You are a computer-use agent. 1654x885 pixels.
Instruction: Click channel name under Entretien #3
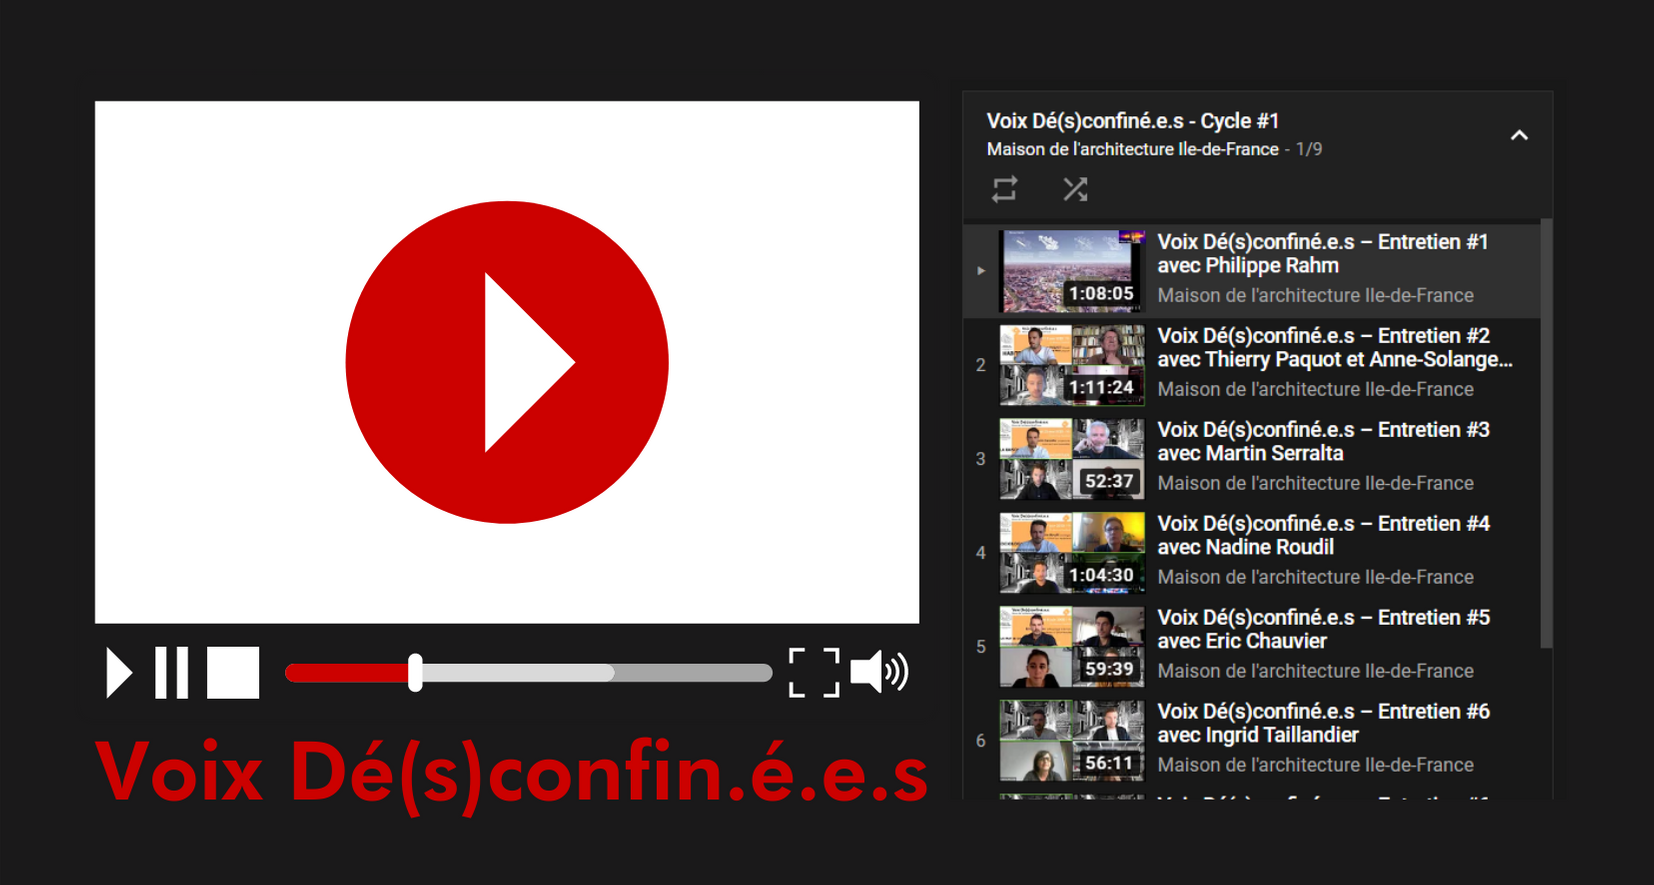(1315, 483)
